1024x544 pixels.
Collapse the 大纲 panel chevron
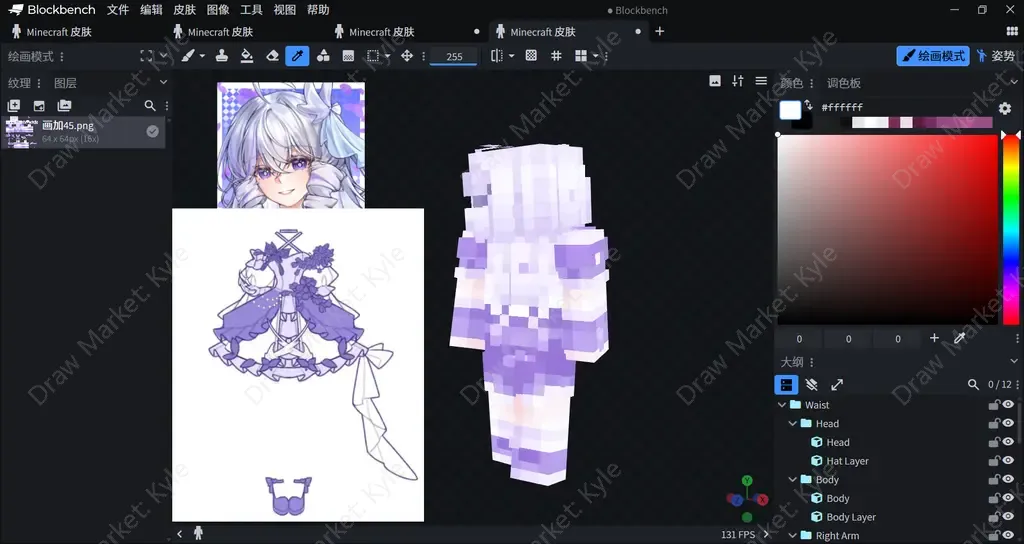(1014, 361)
